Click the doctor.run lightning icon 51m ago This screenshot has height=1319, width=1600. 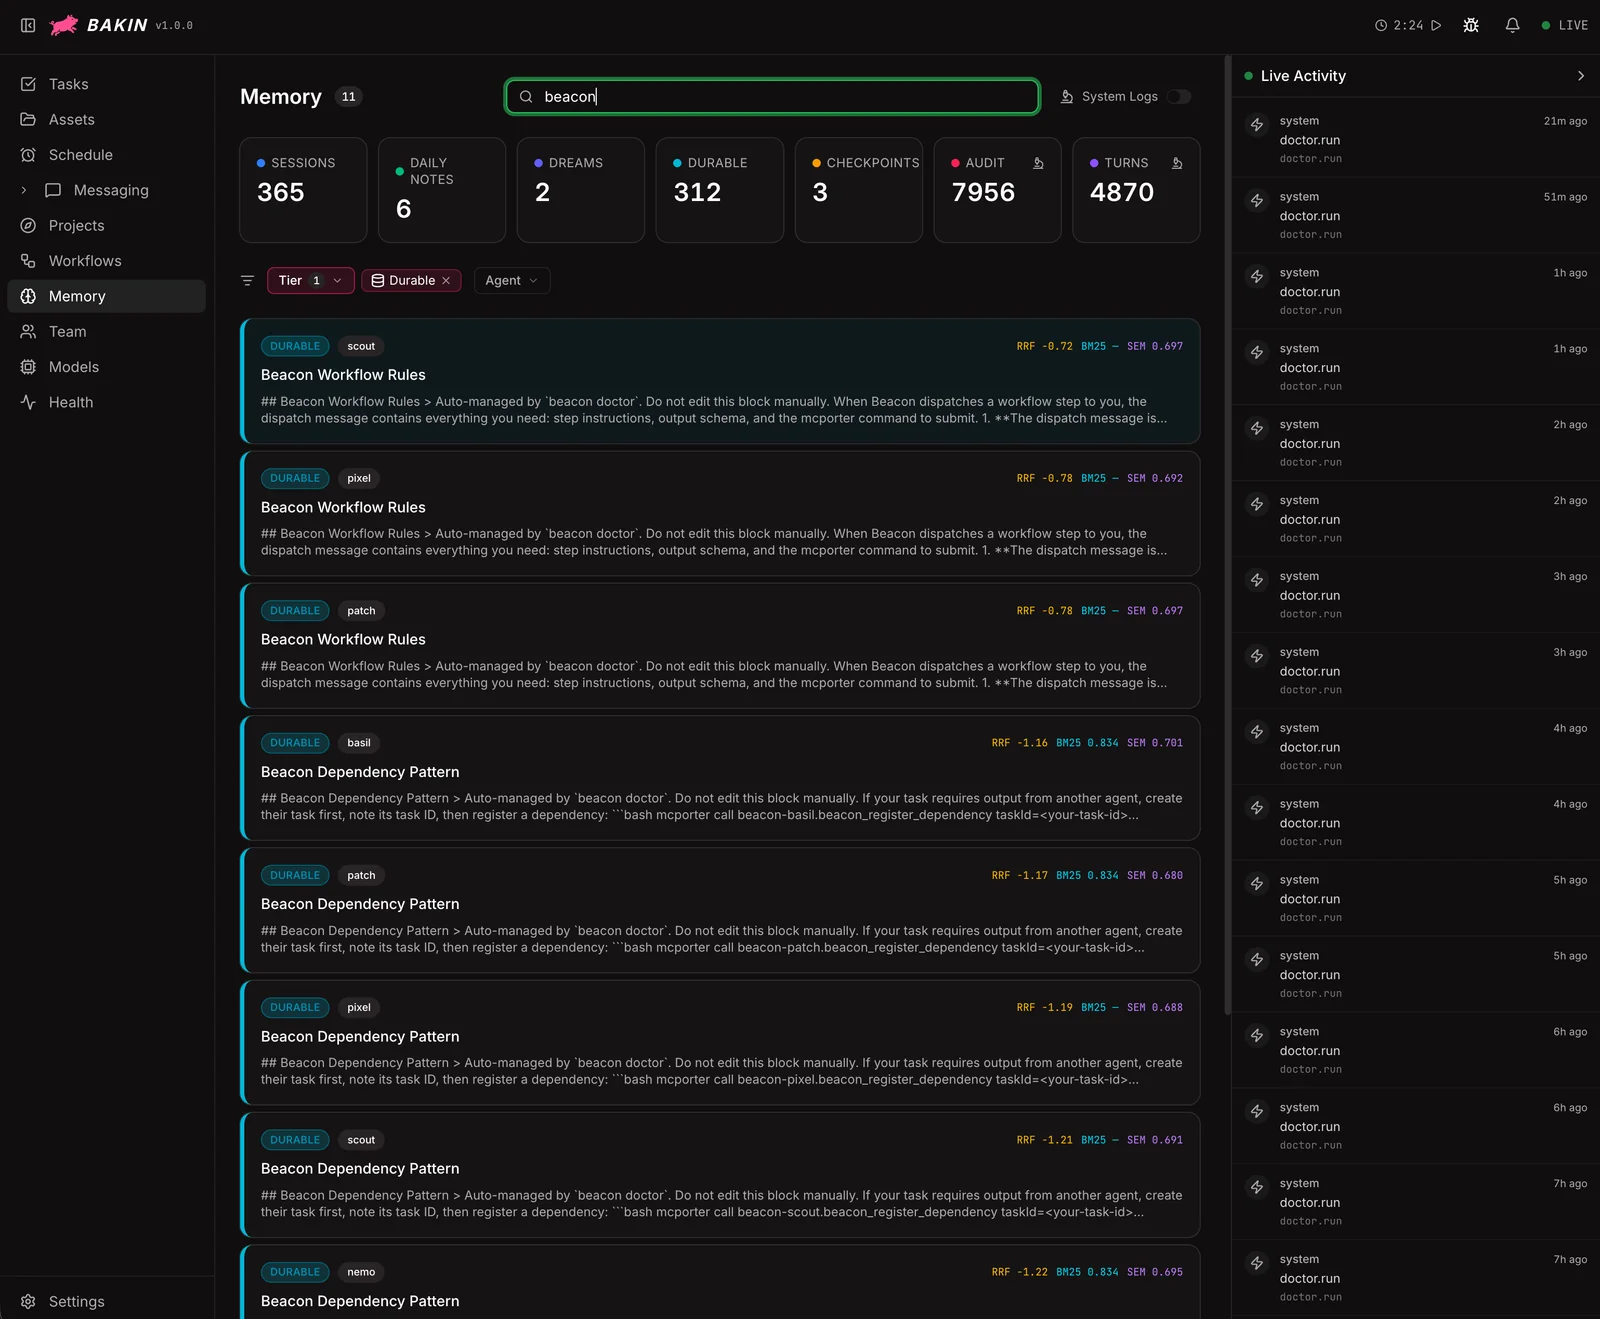pos(1257,201)
